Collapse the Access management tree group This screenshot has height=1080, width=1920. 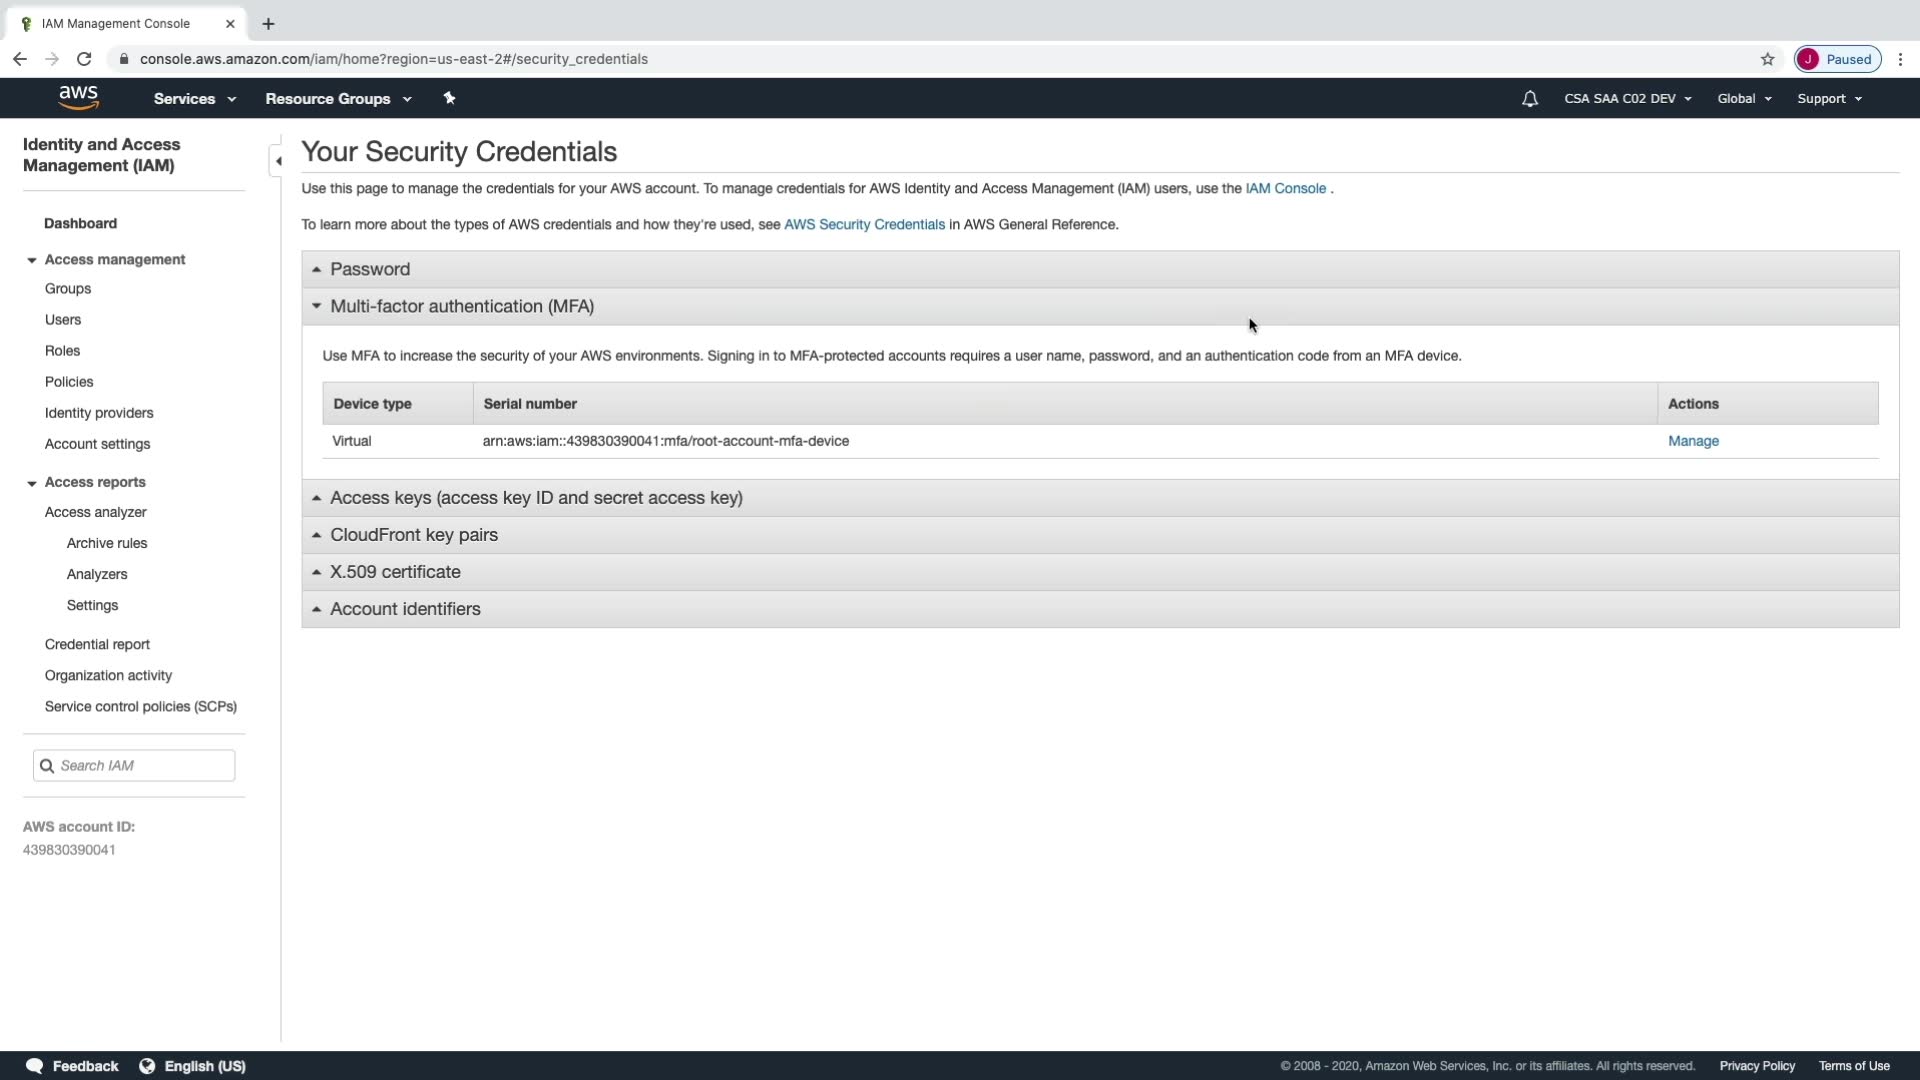32,260
